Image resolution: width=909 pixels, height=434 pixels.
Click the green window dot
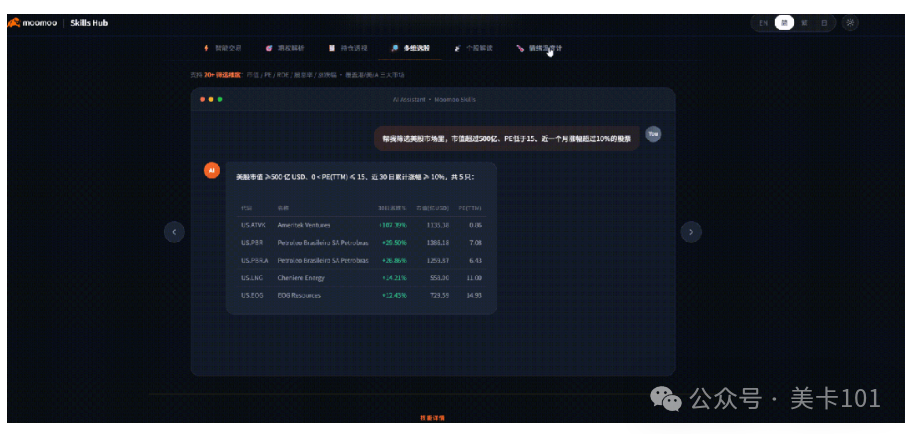(220, 100)
